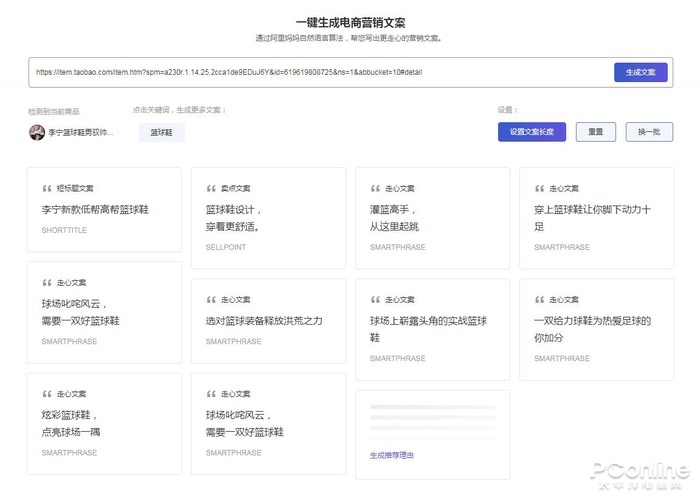The height and width of the screenshot is (498, 700).
Task: Click the 球场上崭露头角的实战篮球鞋 card
Action: click(432, 327)
